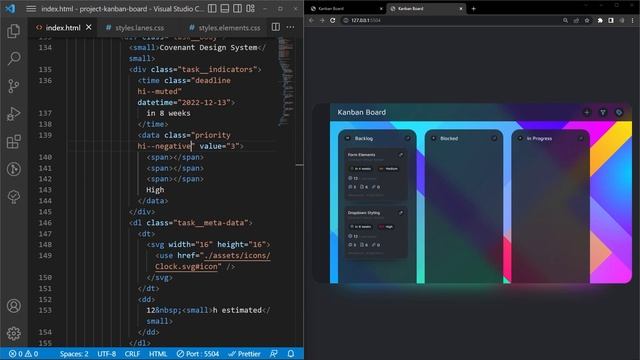
Task: Go back in the browser
Action: (x=311, y=20)
